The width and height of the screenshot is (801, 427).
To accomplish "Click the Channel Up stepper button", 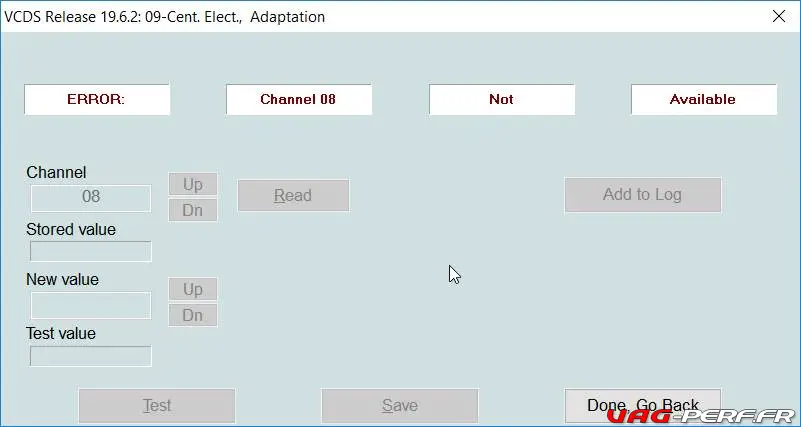I will pyautogui.click(x=193, y=184).
